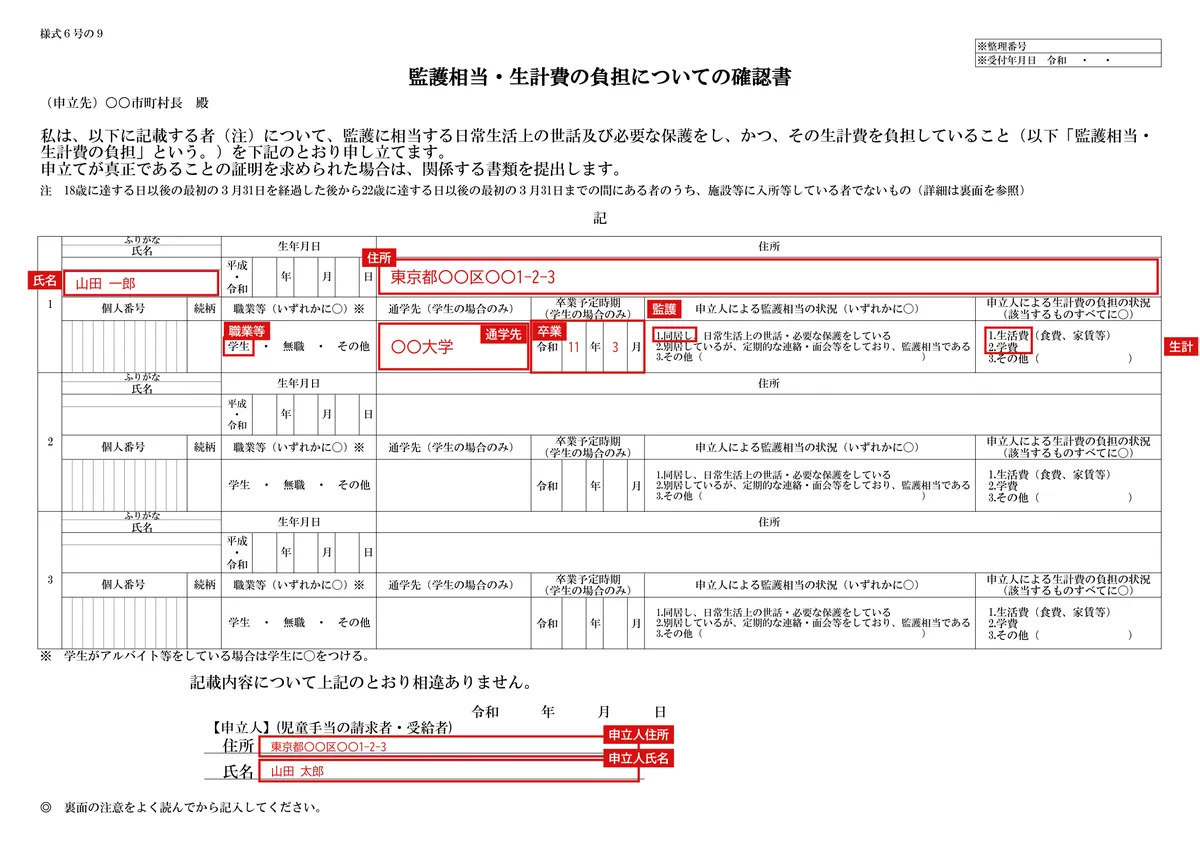Screen dimensions: 1200x849
Task: Click the red 住所 tag above the address
Action: point(379,258)
